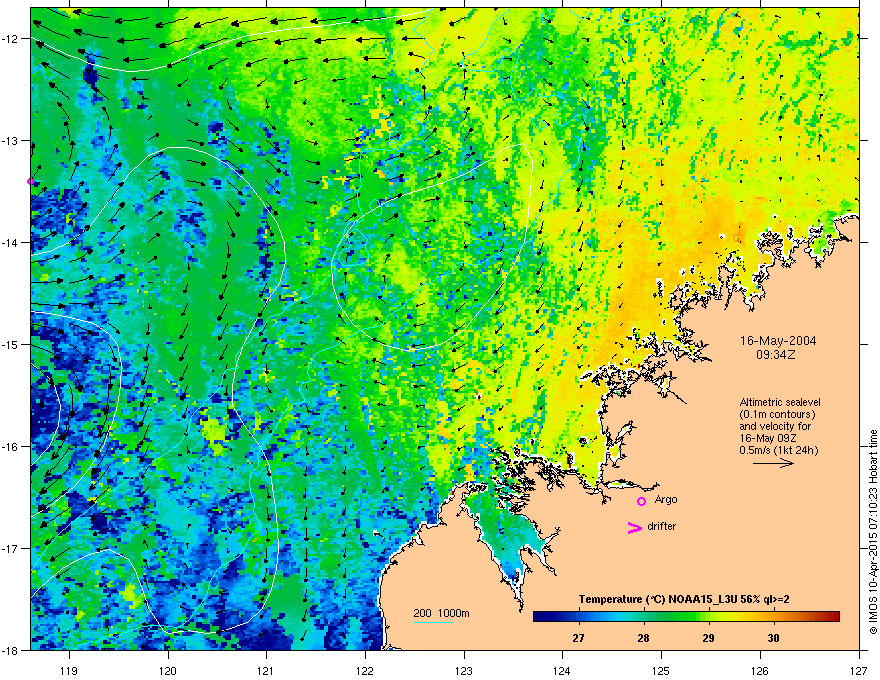Image resolution: width=880 pixels, height=680 pixels.
Task: Click the colorbar tick label 27
Action: pyautogui.click(x=578, y=638)
